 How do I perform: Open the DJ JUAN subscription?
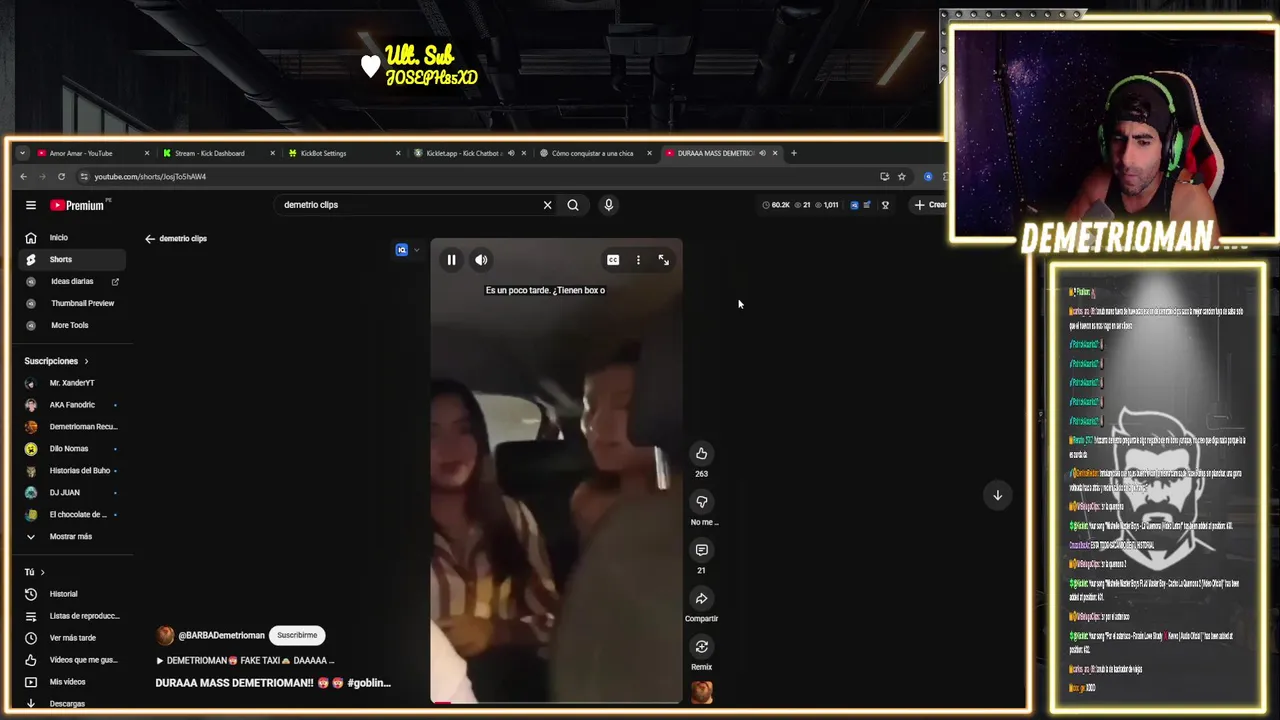click(72, 493)
